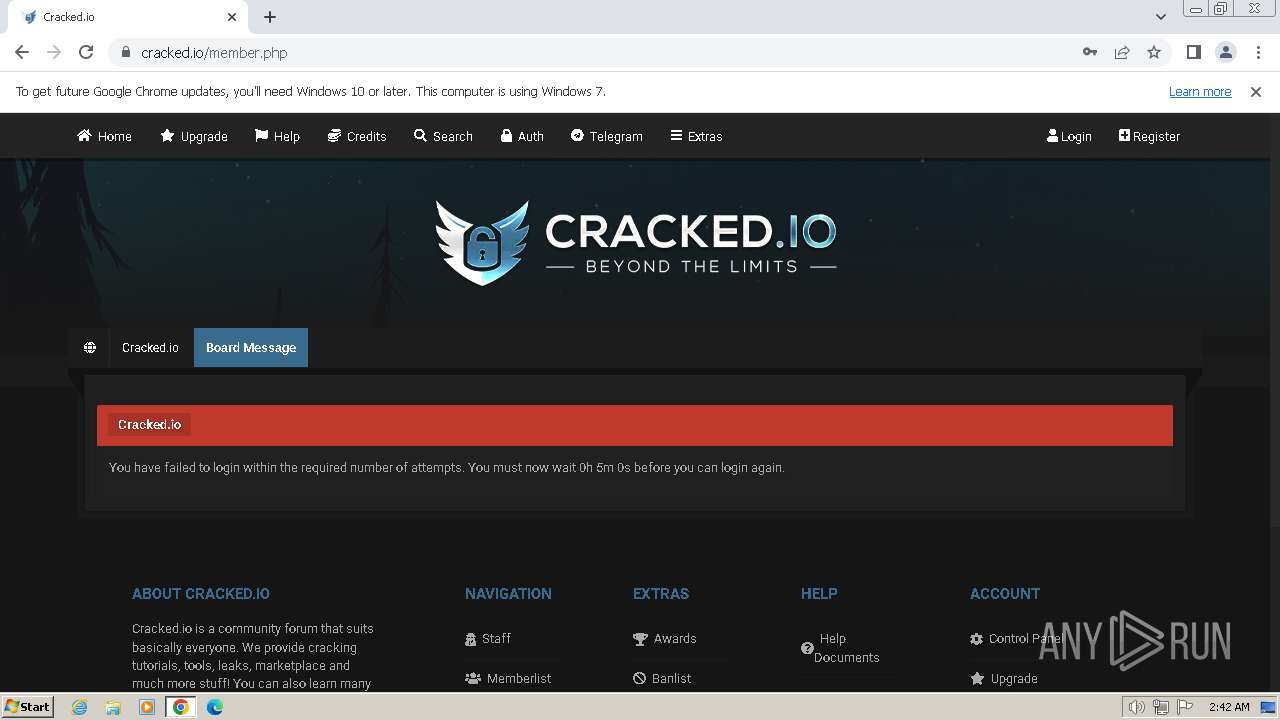Open the Awards footer link
The width and height of the screenshot is (1280, 720).
[x=665, y=638]
